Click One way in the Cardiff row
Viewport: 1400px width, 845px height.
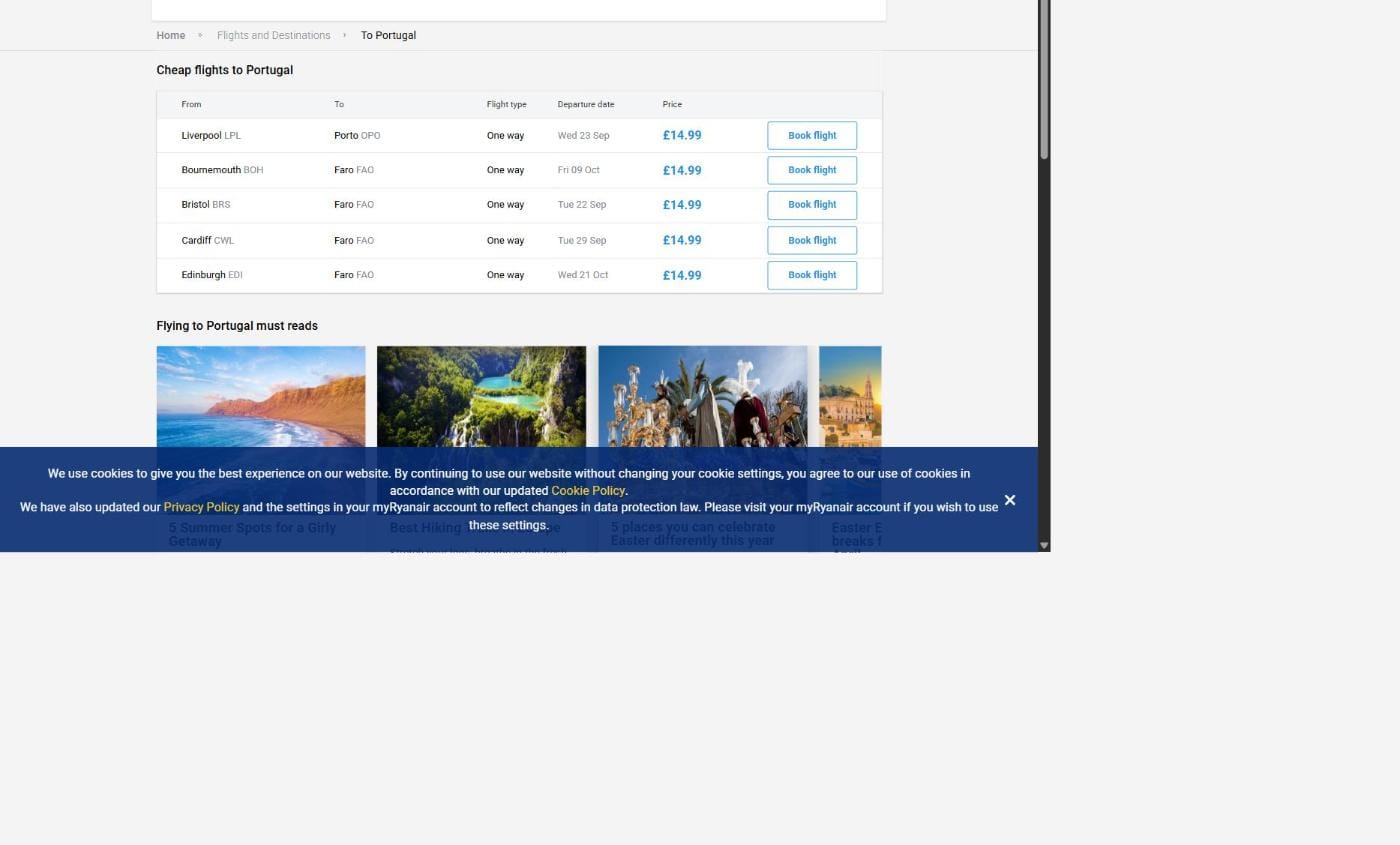pyautogui.click(x=505, y=240)
